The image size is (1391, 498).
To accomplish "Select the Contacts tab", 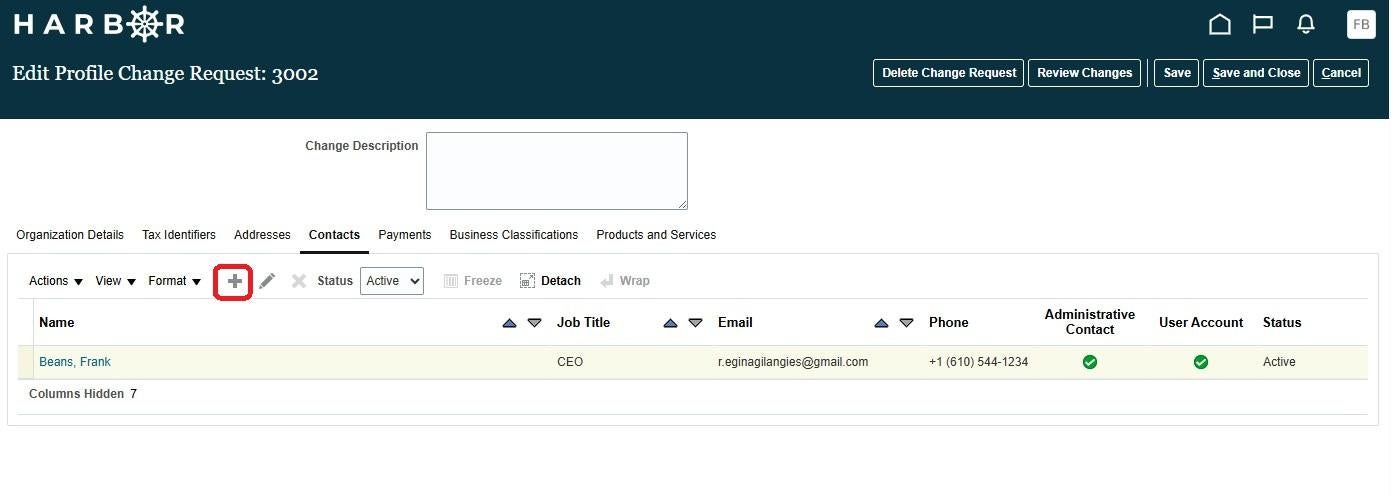I will coord(334,235).
